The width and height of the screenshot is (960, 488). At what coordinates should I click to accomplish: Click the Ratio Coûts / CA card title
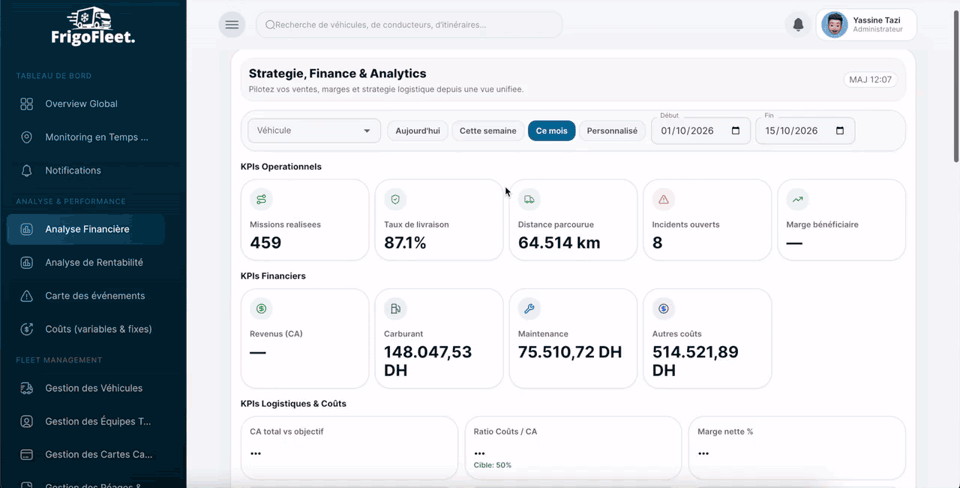[505, 432]
